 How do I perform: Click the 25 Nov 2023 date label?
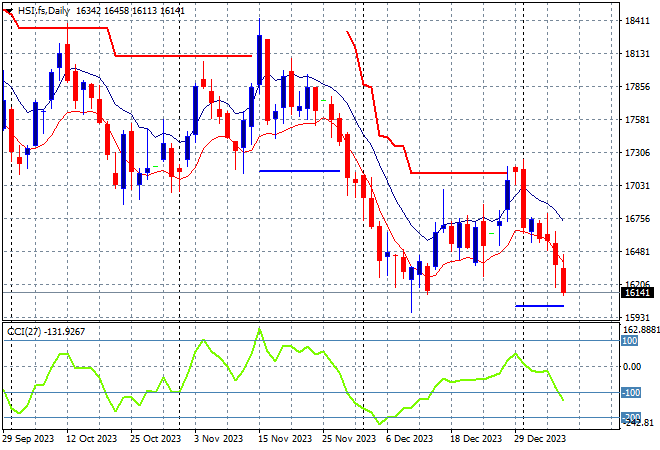(x=349, y=439)
